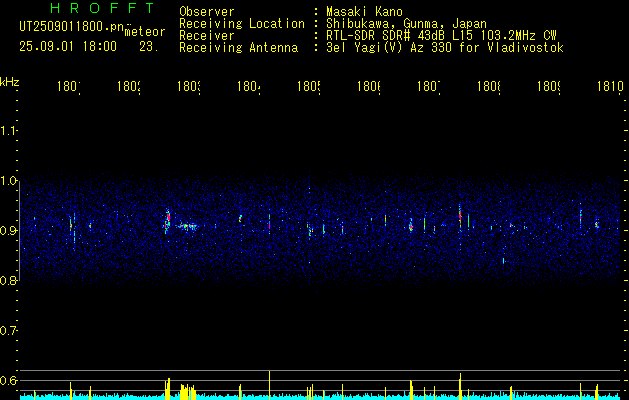Screen dimensions: 629x400
Task: Click the "kHz" axis unit label
Action: tap(10, 82)
